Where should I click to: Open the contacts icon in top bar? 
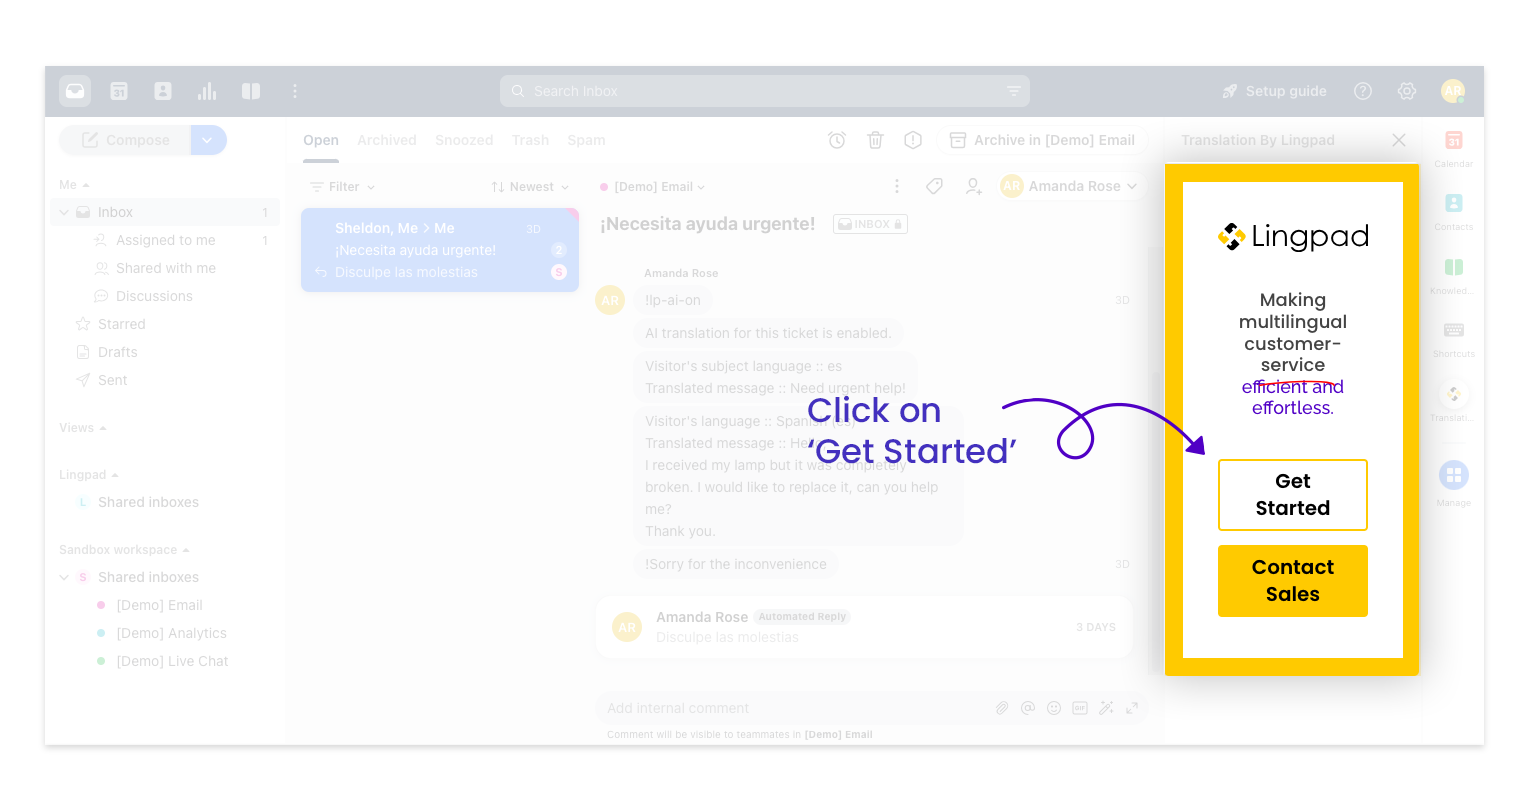(x=163, y=91)
